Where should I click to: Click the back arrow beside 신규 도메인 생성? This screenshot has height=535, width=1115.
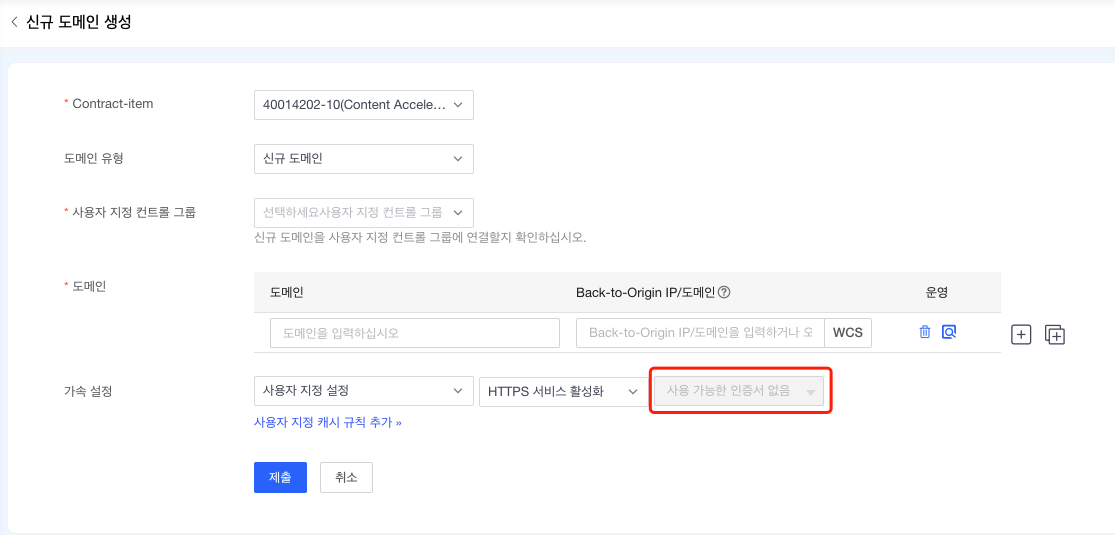(14, 22)
